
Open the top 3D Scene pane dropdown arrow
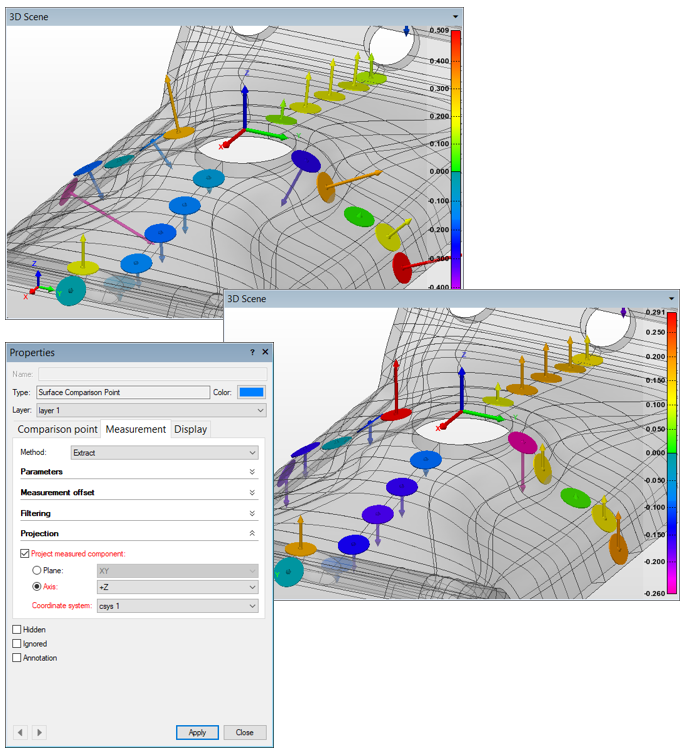coord(455,17)
